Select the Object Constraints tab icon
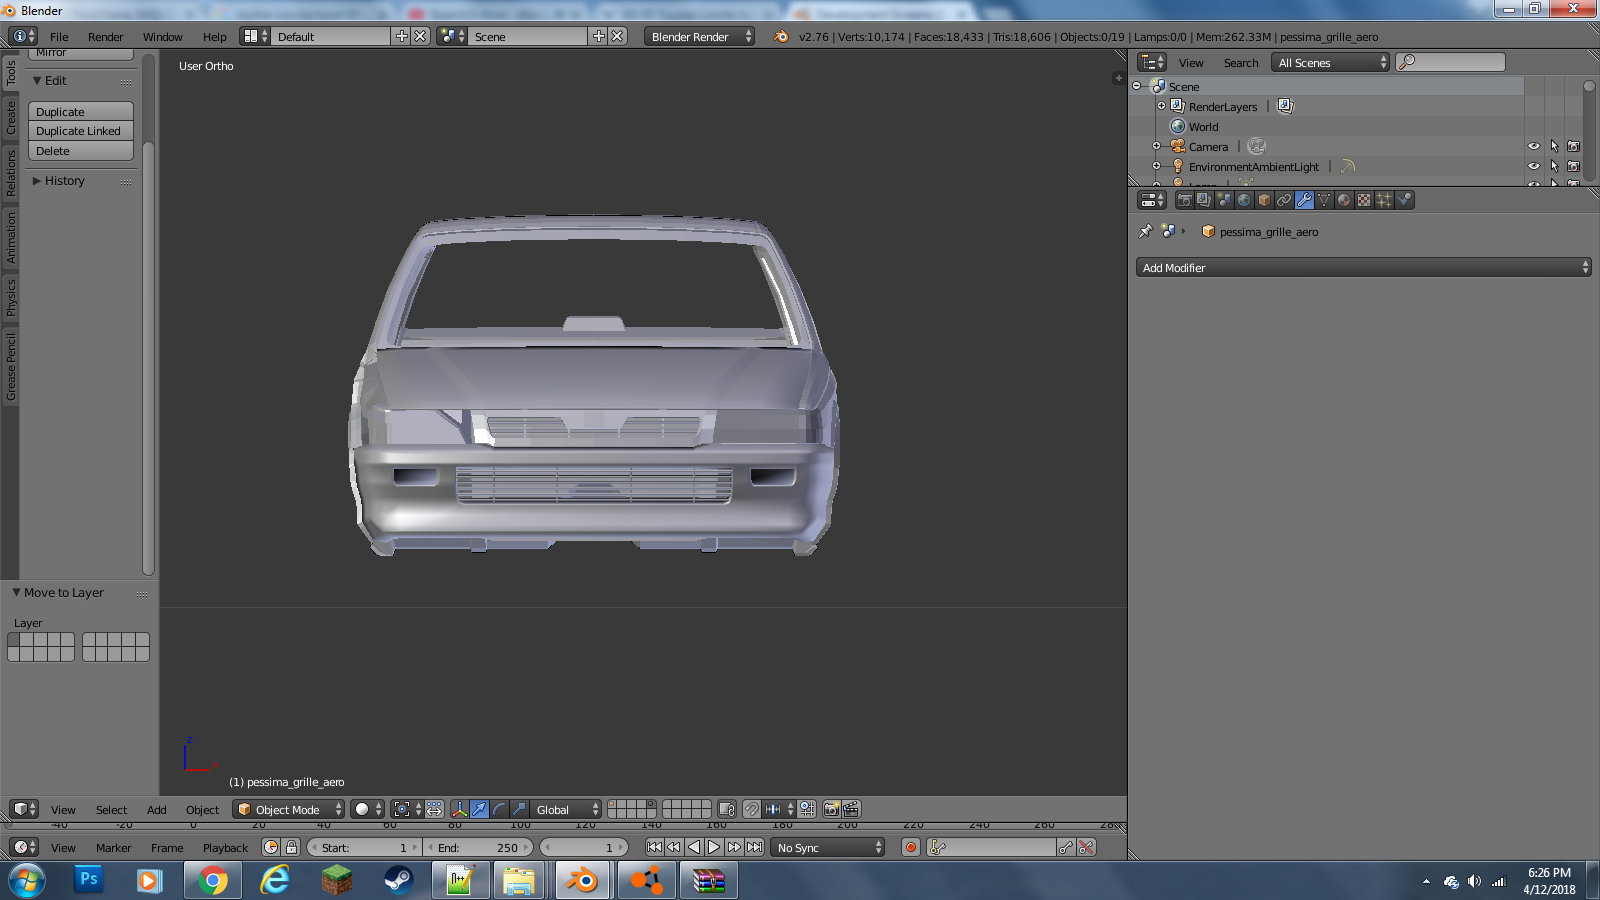 [1284, 200]
